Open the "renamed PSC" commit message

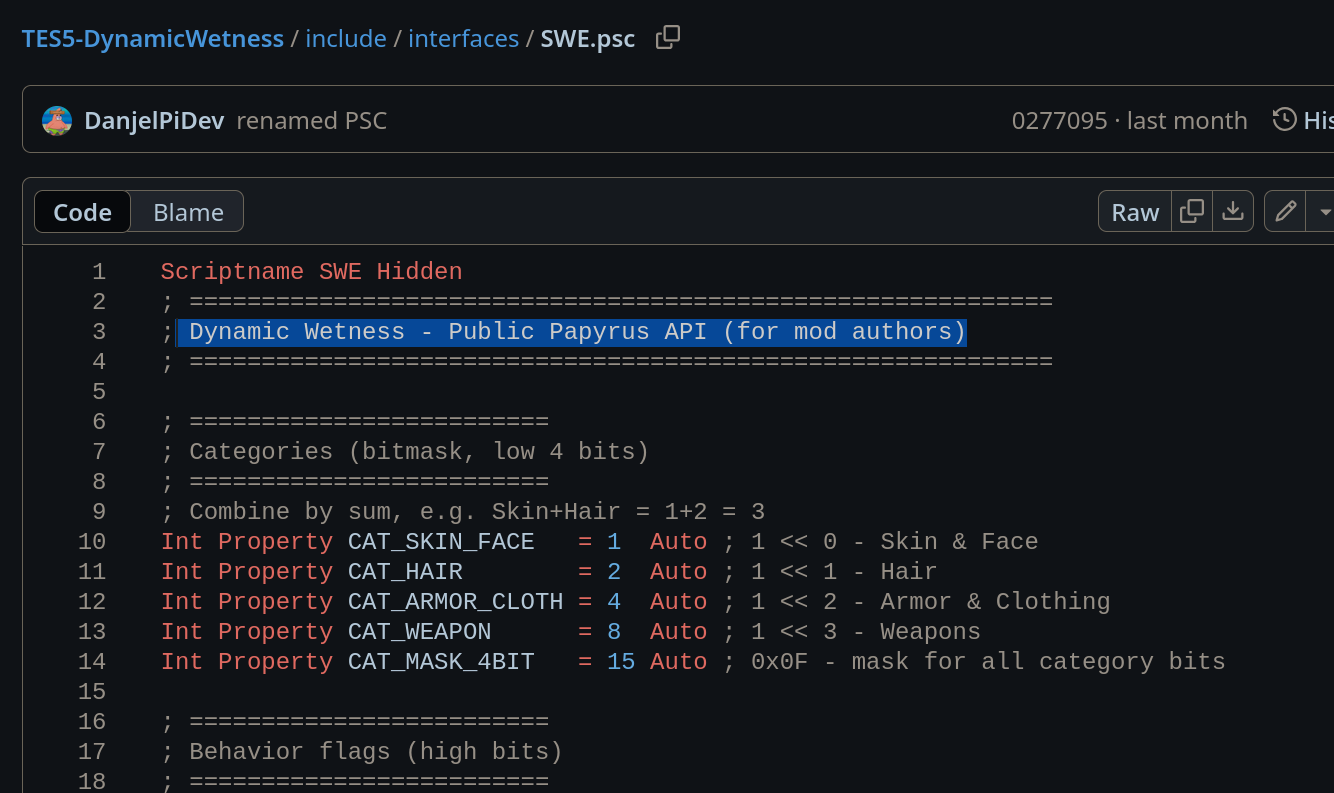click(311, 121)
